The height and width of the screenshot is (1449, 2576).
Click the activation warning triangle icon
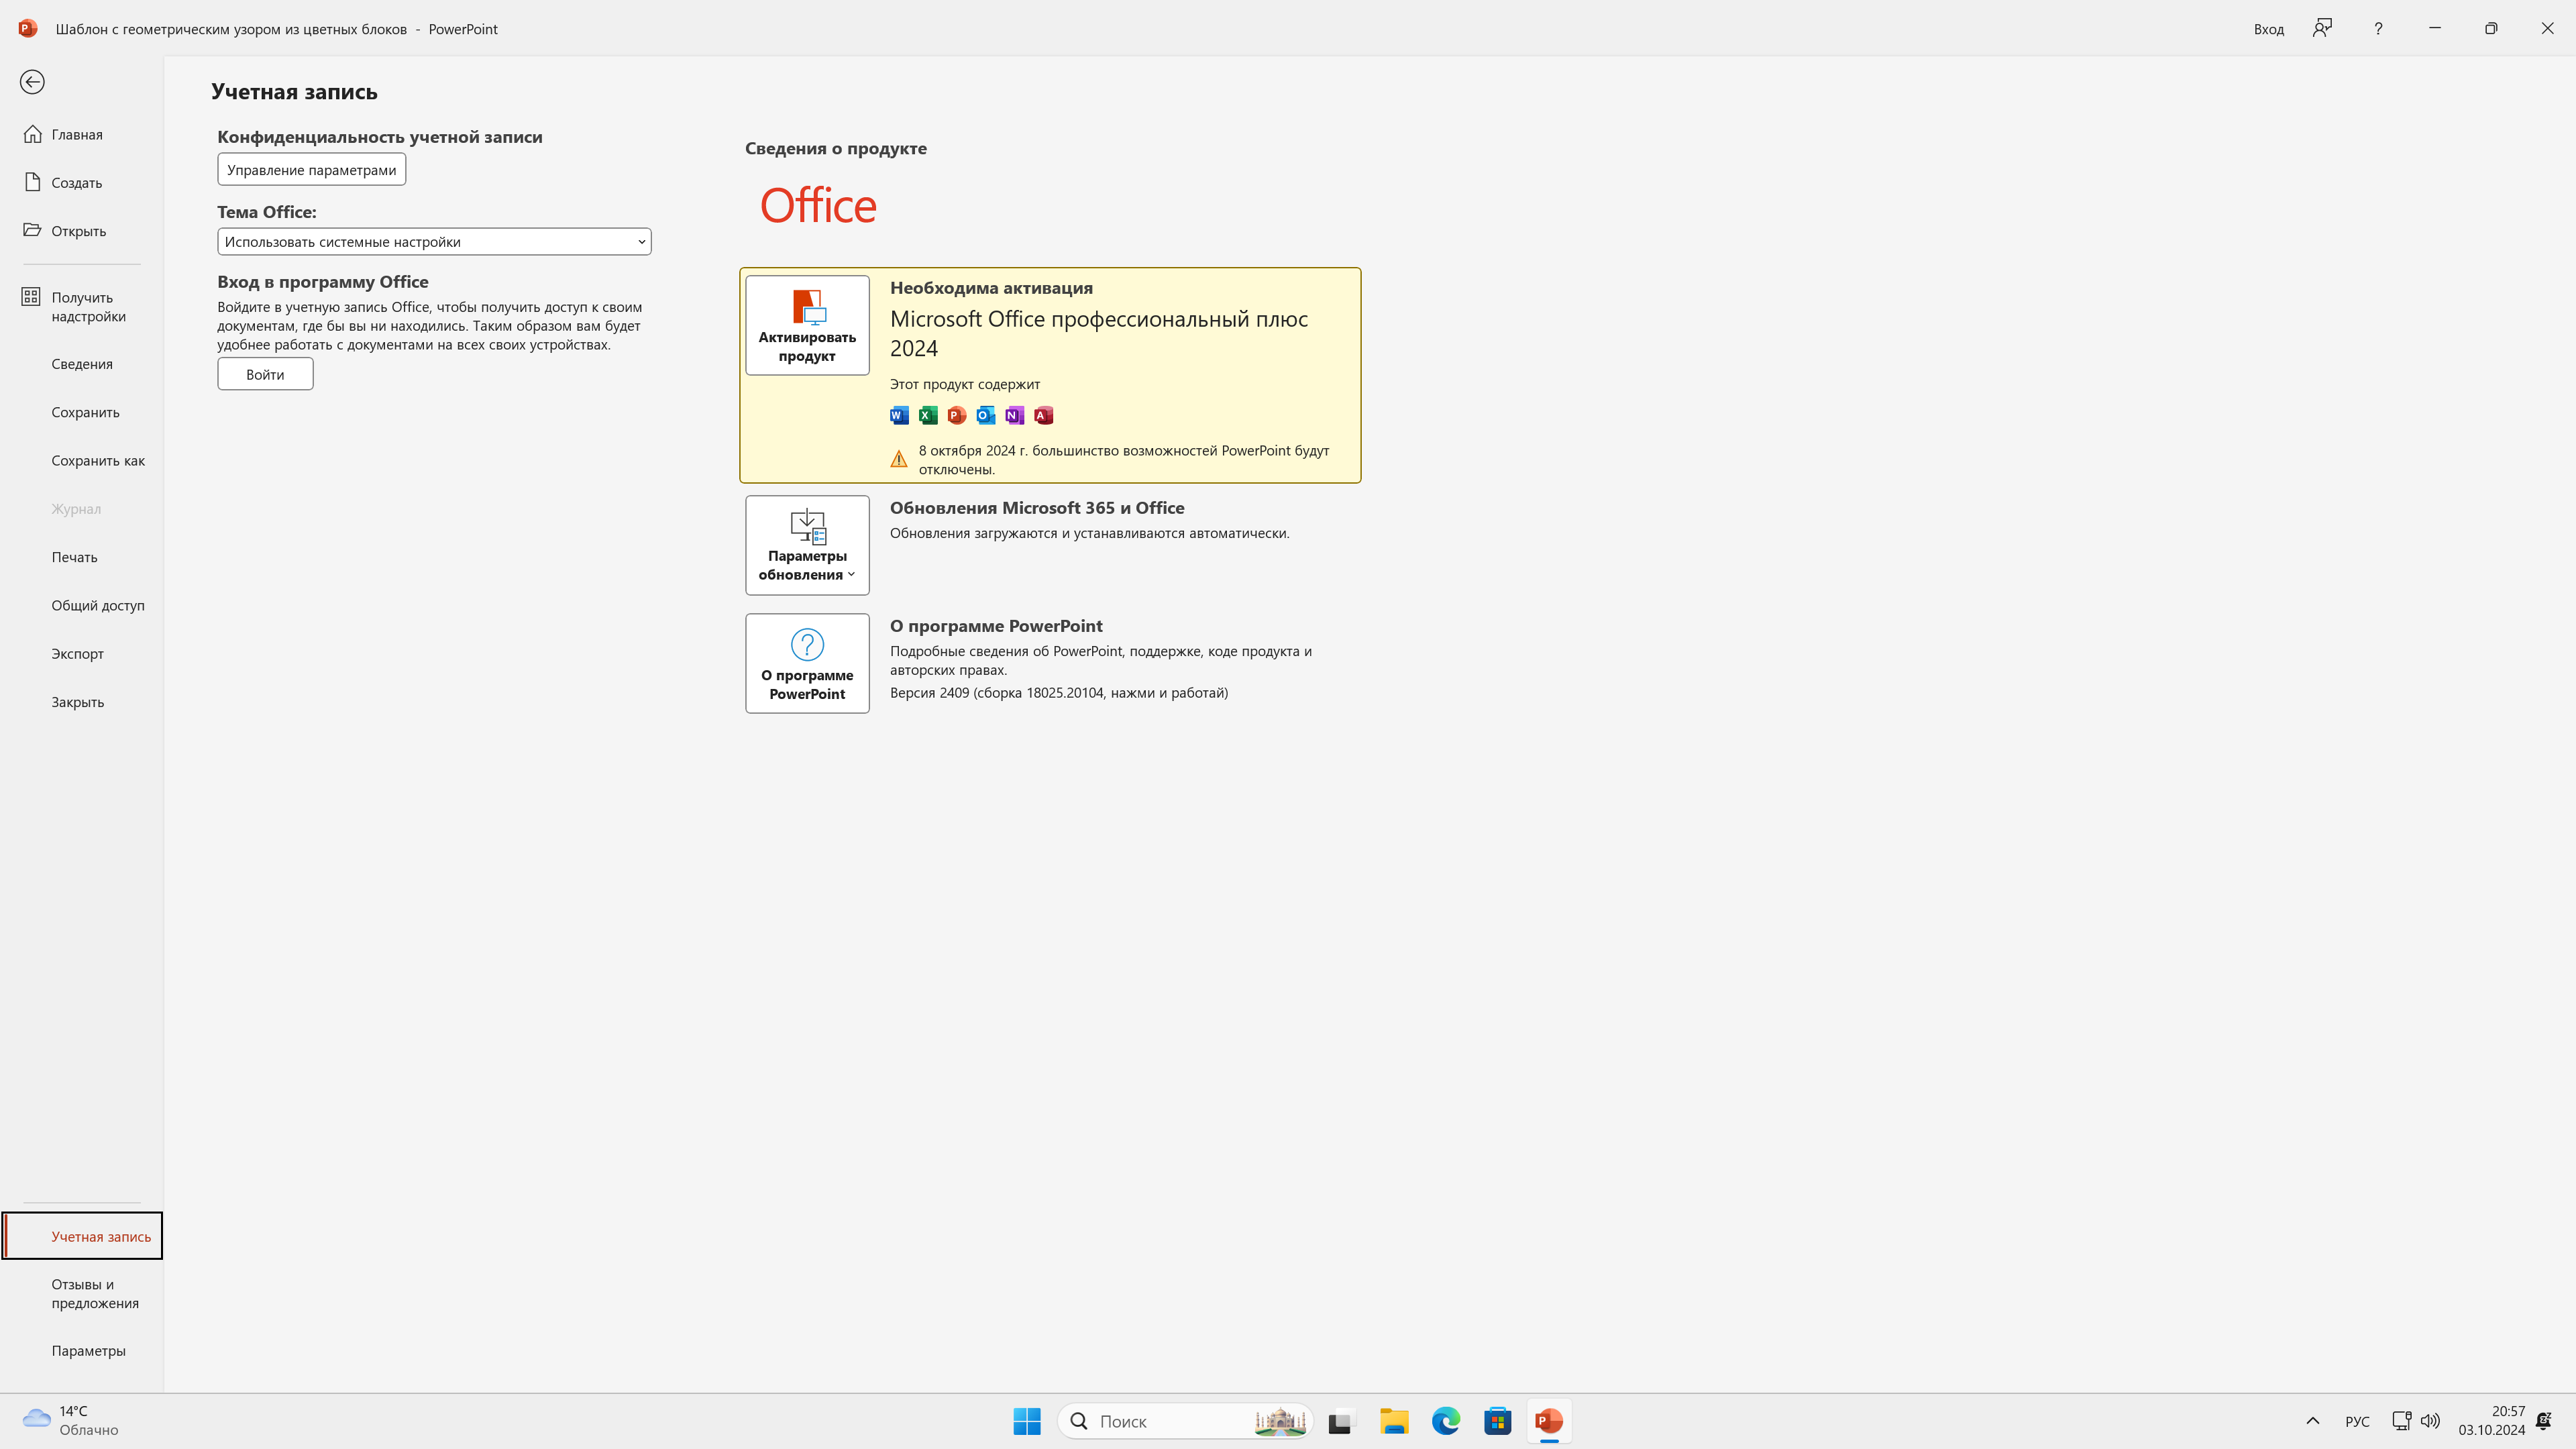point(899,459)
